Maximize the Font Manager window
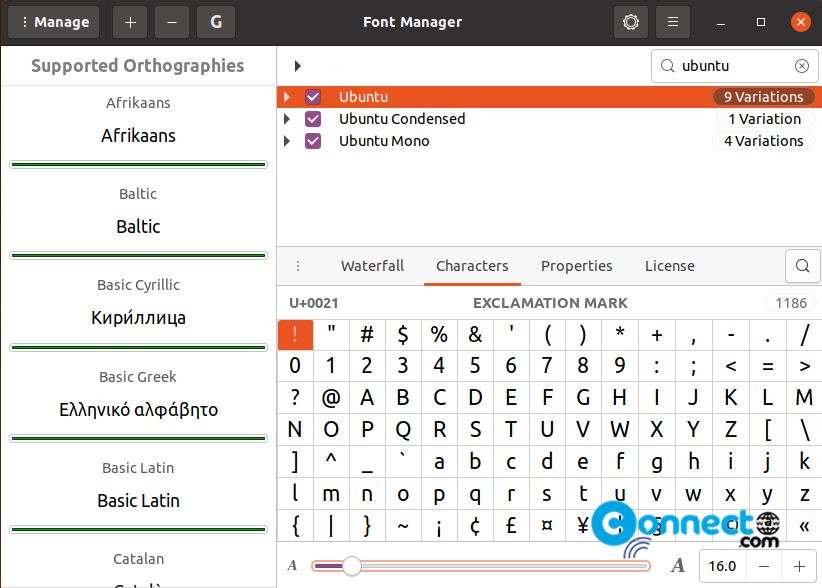822x588 pixels. click(x=761, y=22)
